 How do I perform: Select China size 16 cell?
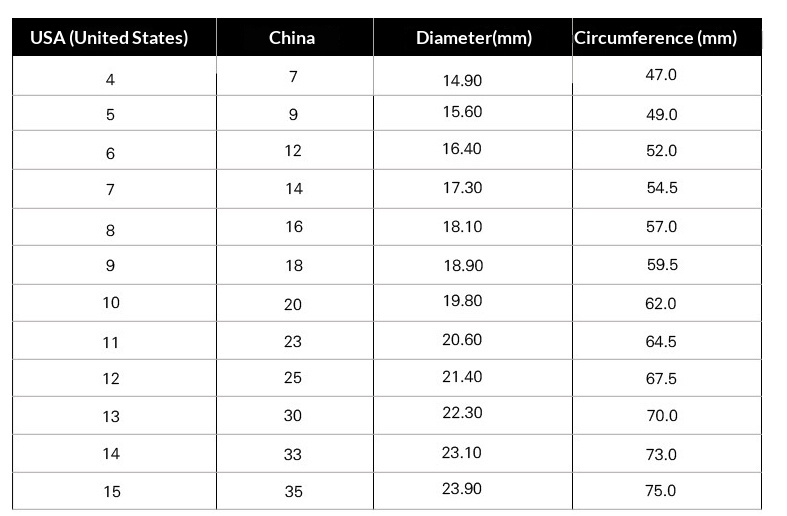point(293,227)
